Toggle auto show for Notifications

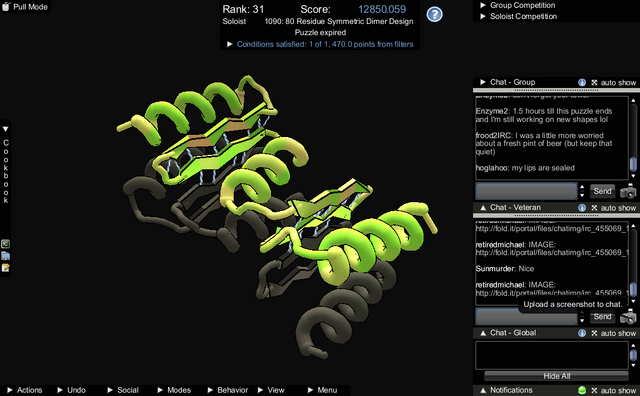613,390
